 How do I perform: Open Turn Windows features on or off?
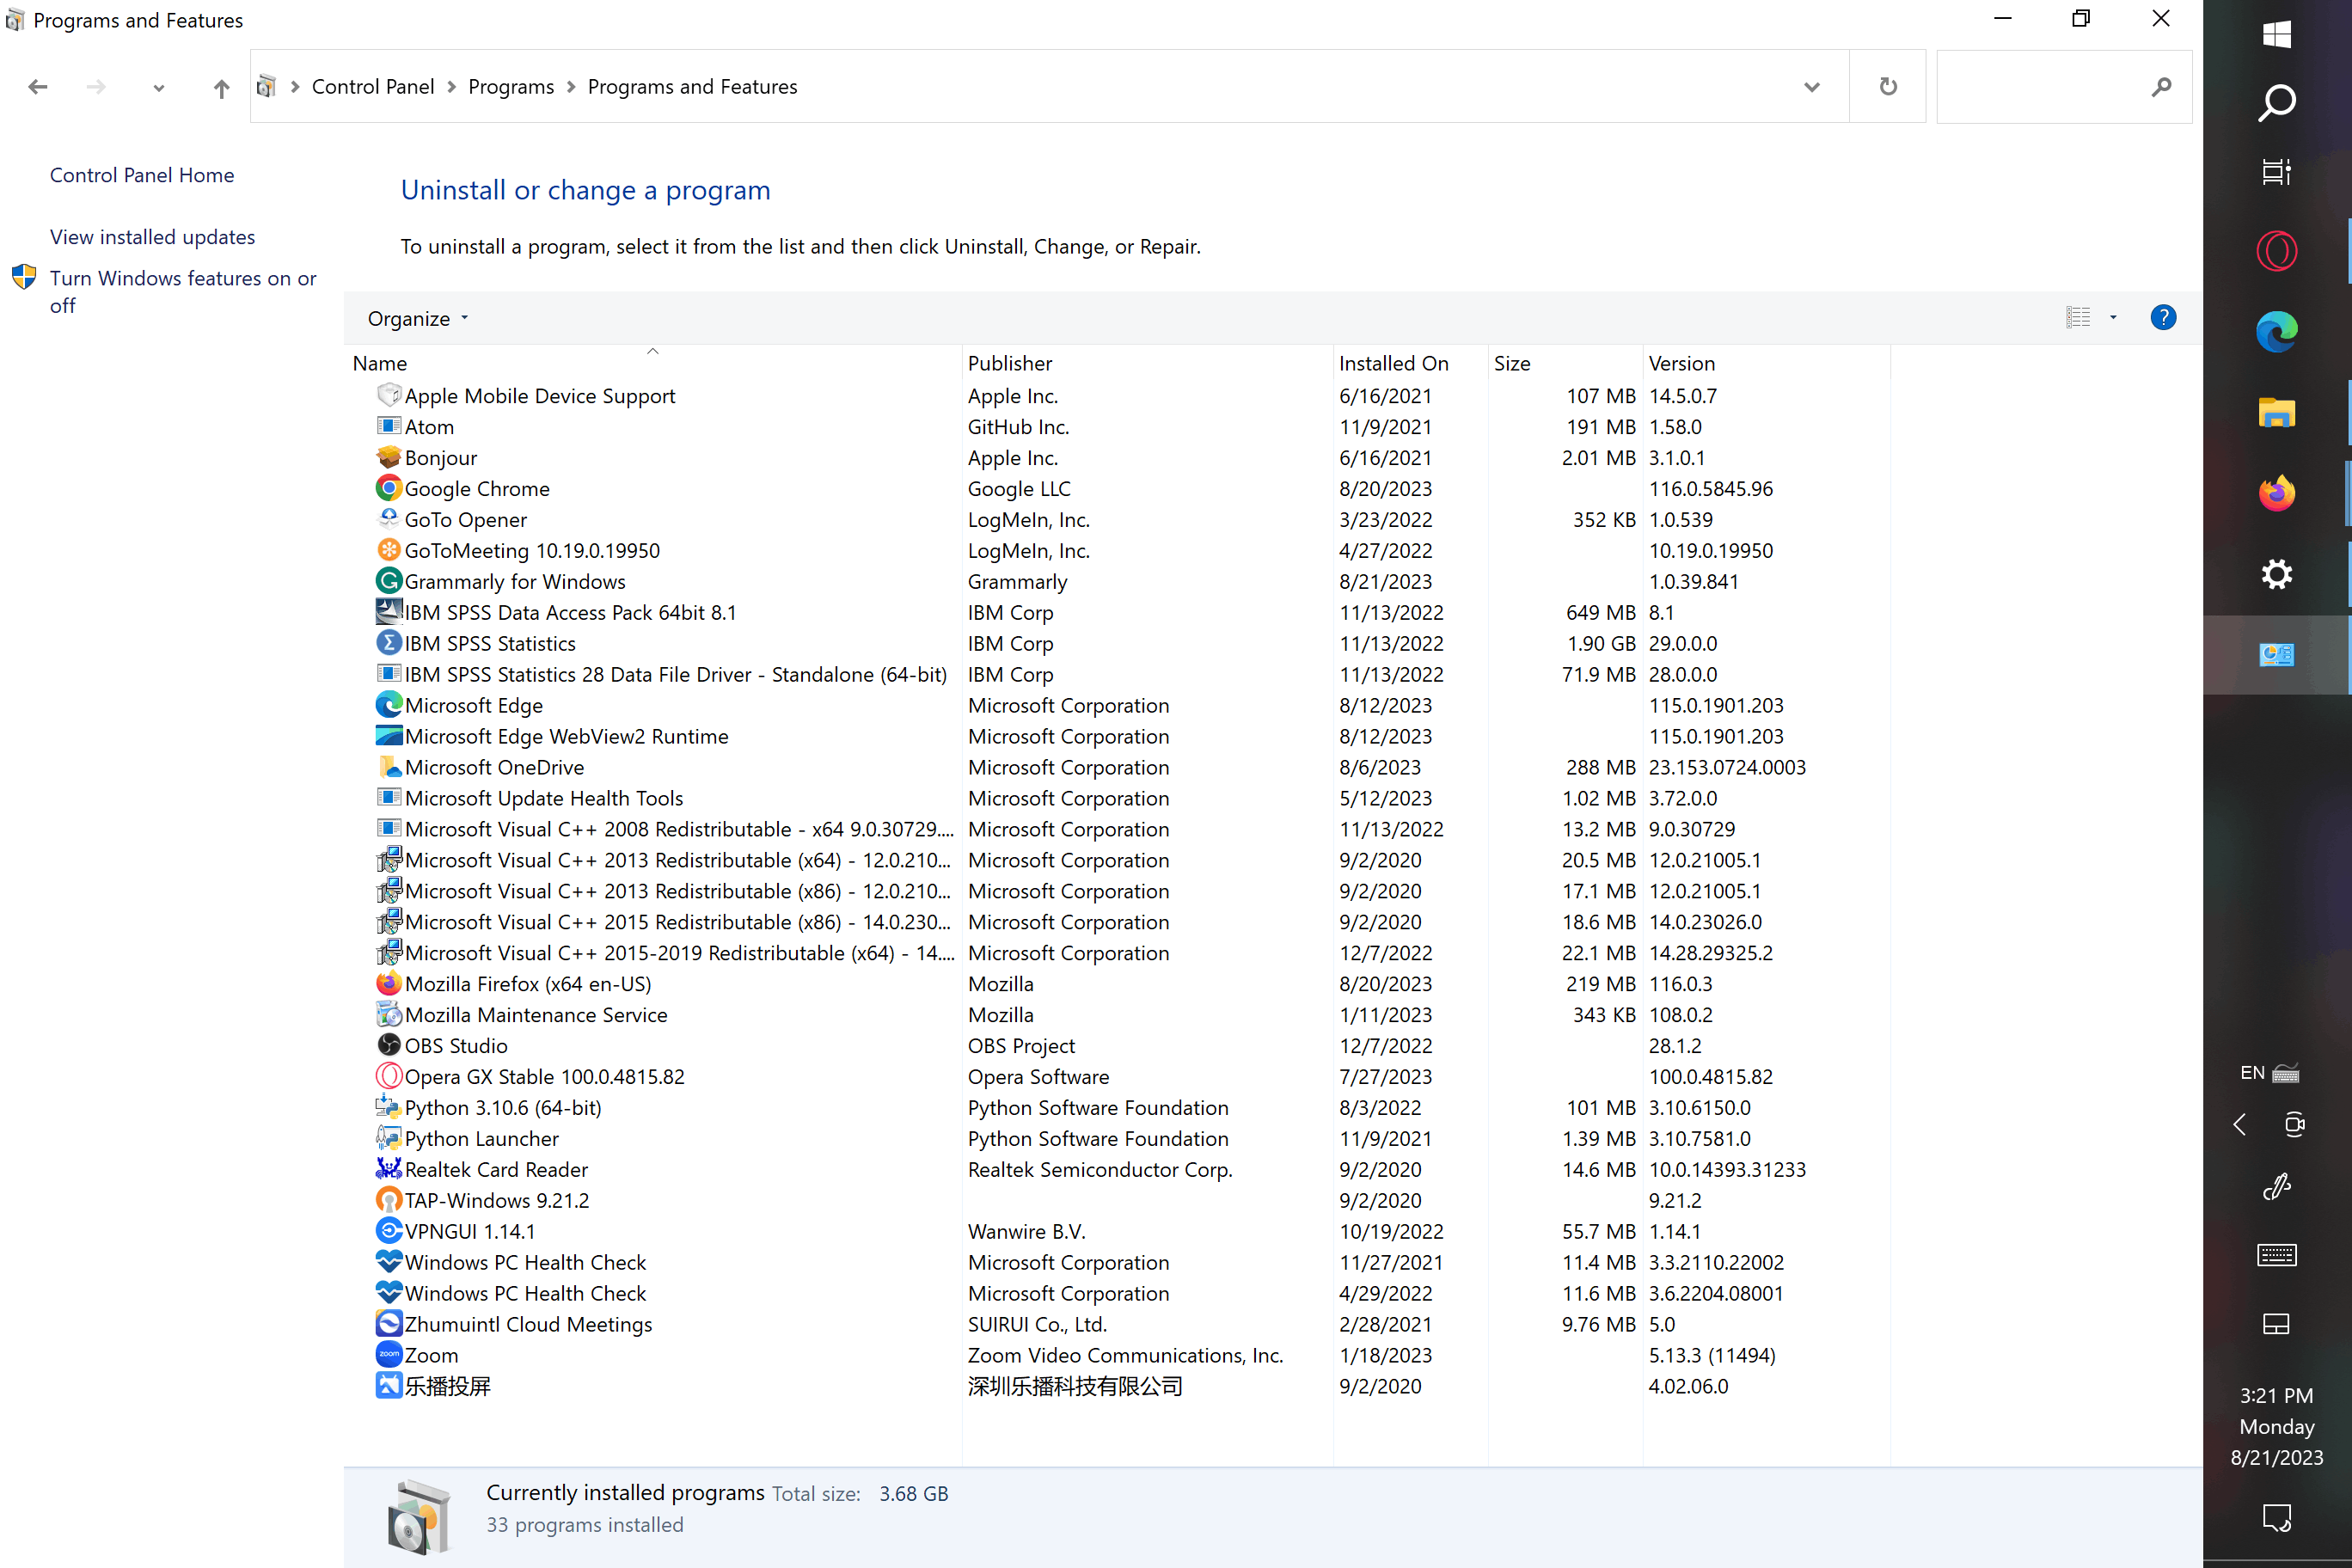(183, 291)
